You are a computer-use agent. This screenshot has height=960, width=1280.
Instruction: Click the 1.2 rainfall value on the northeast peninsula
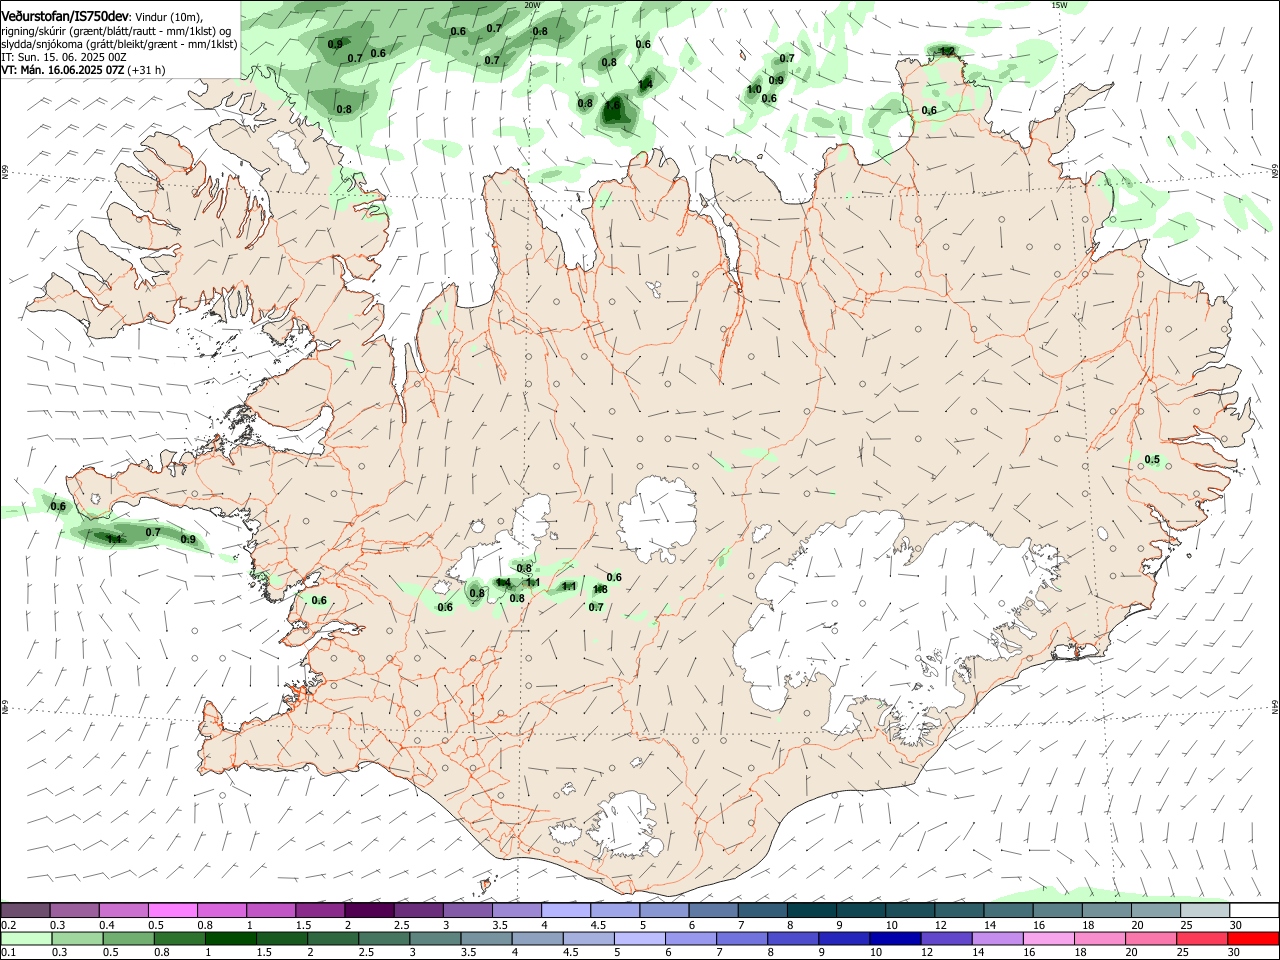pyautogui.click(x=947, y=51)
